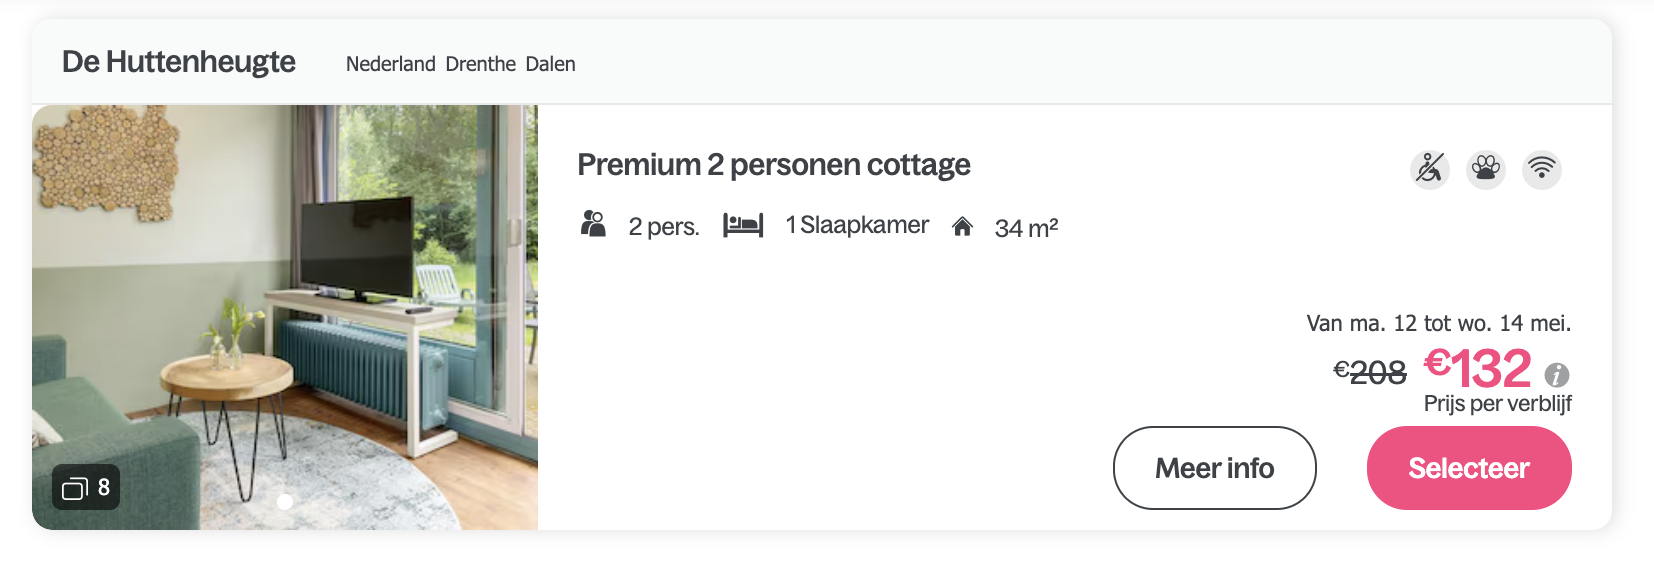Click the persons icon beside 2 pers.
Viewport: 1654px width, 568px height.
point(594,224)
